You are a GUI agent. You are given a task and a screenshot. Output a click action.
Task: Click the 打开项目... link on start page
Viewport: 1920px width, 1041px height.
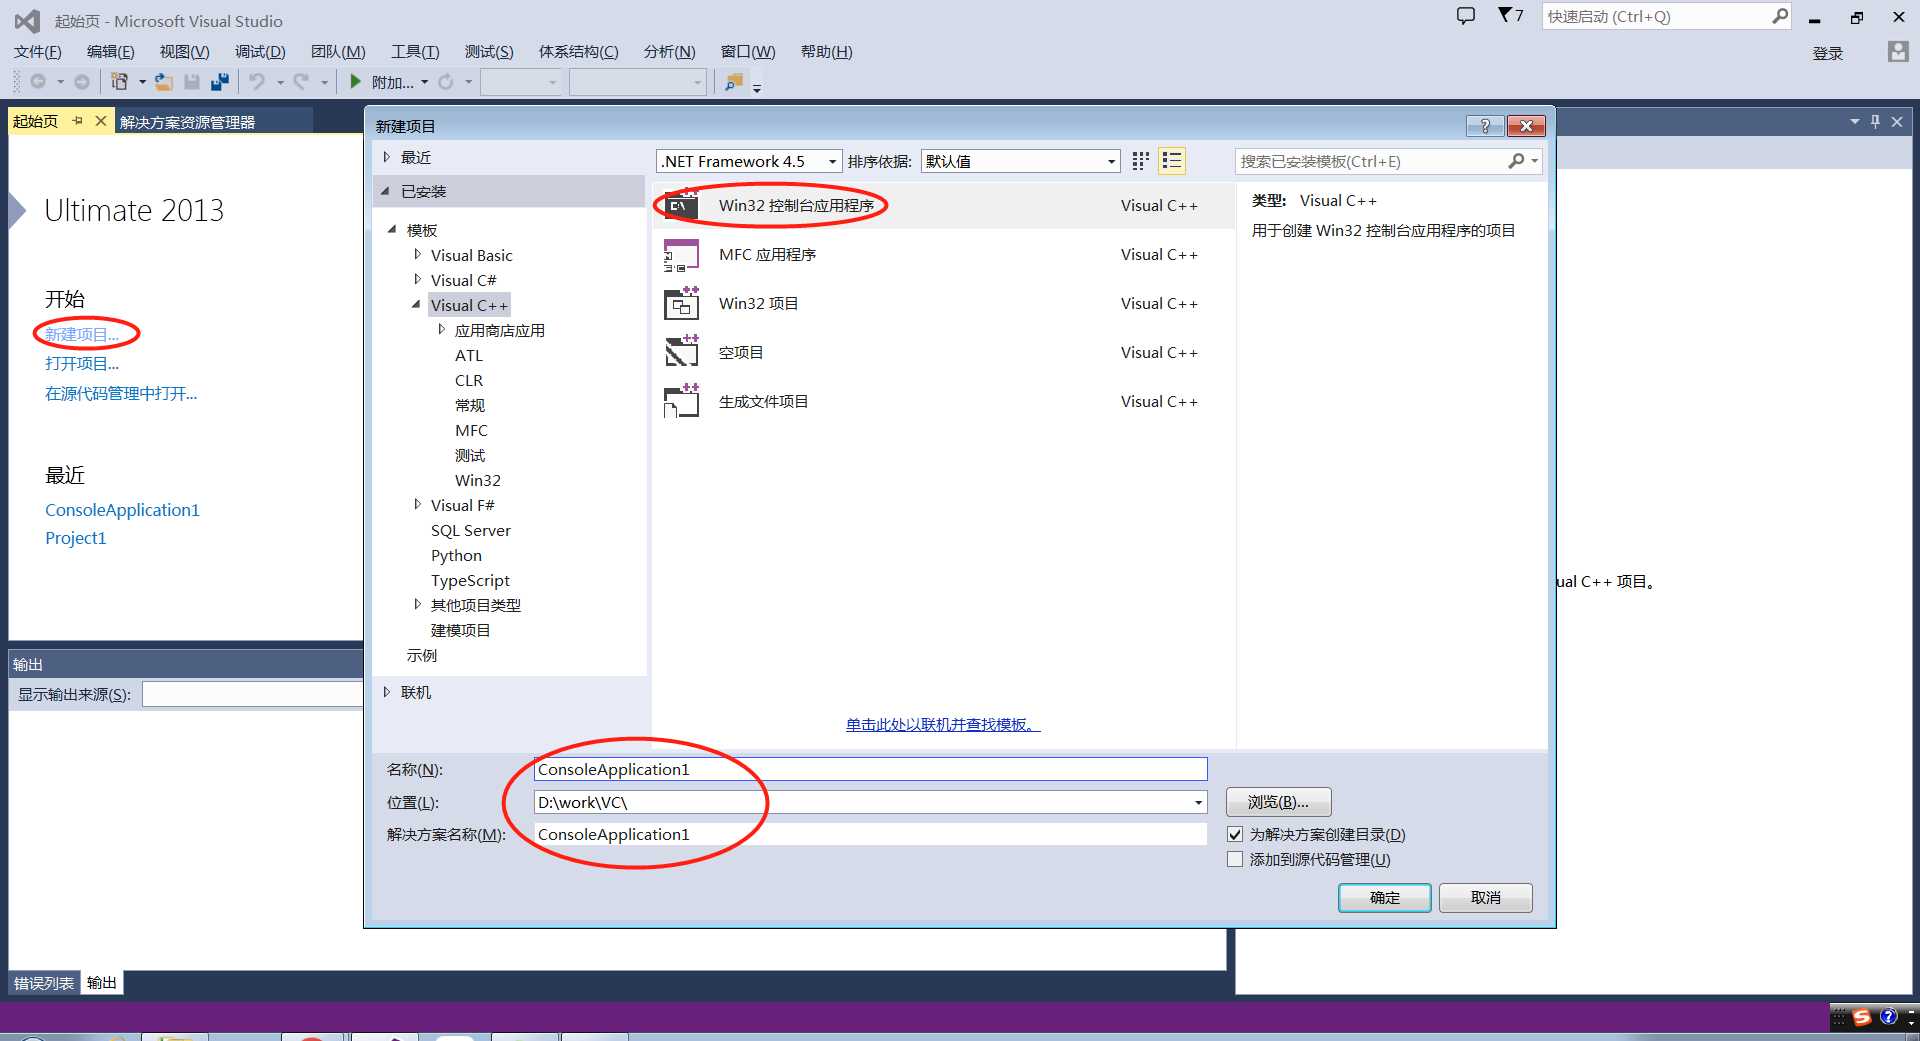82,364
